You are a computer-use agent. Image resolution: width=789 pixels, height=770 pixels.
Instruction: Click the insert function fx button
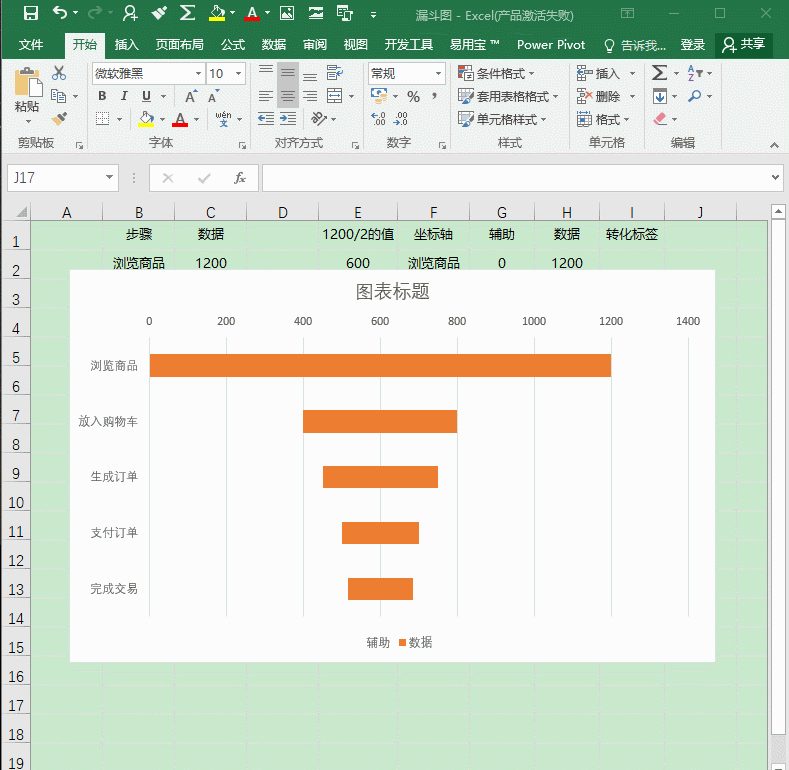(240, 178)
